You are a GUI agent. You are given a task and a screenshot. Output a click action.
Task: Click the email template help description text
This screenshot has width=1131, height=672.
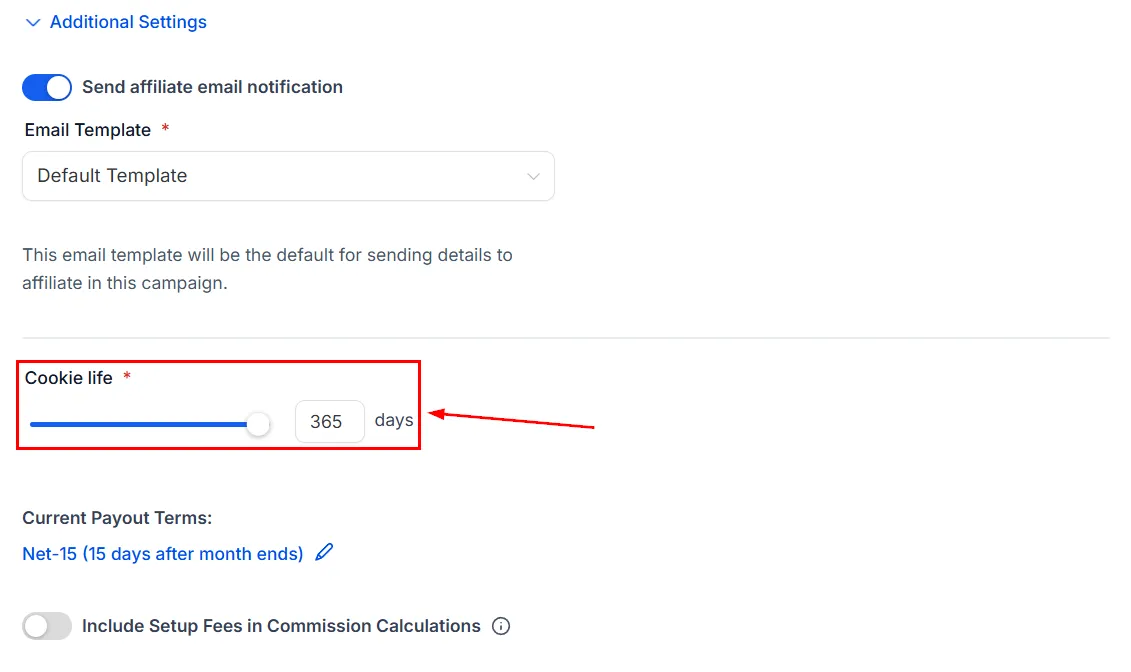pyautogui.click(x=267, y=269)
